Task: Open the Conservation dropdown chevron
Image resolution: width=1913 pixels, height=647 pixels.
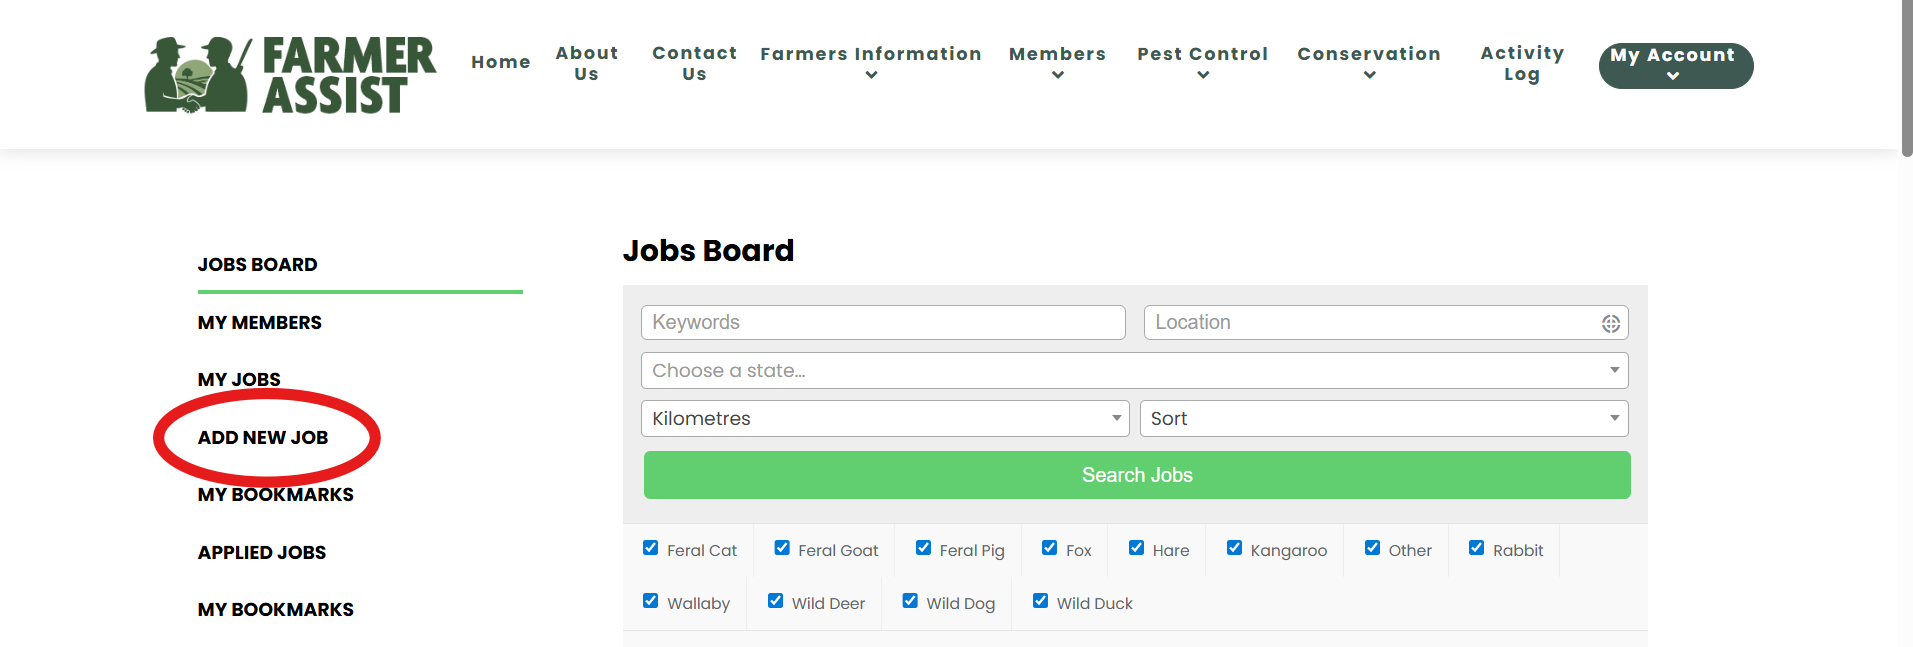Action: 1369,75
